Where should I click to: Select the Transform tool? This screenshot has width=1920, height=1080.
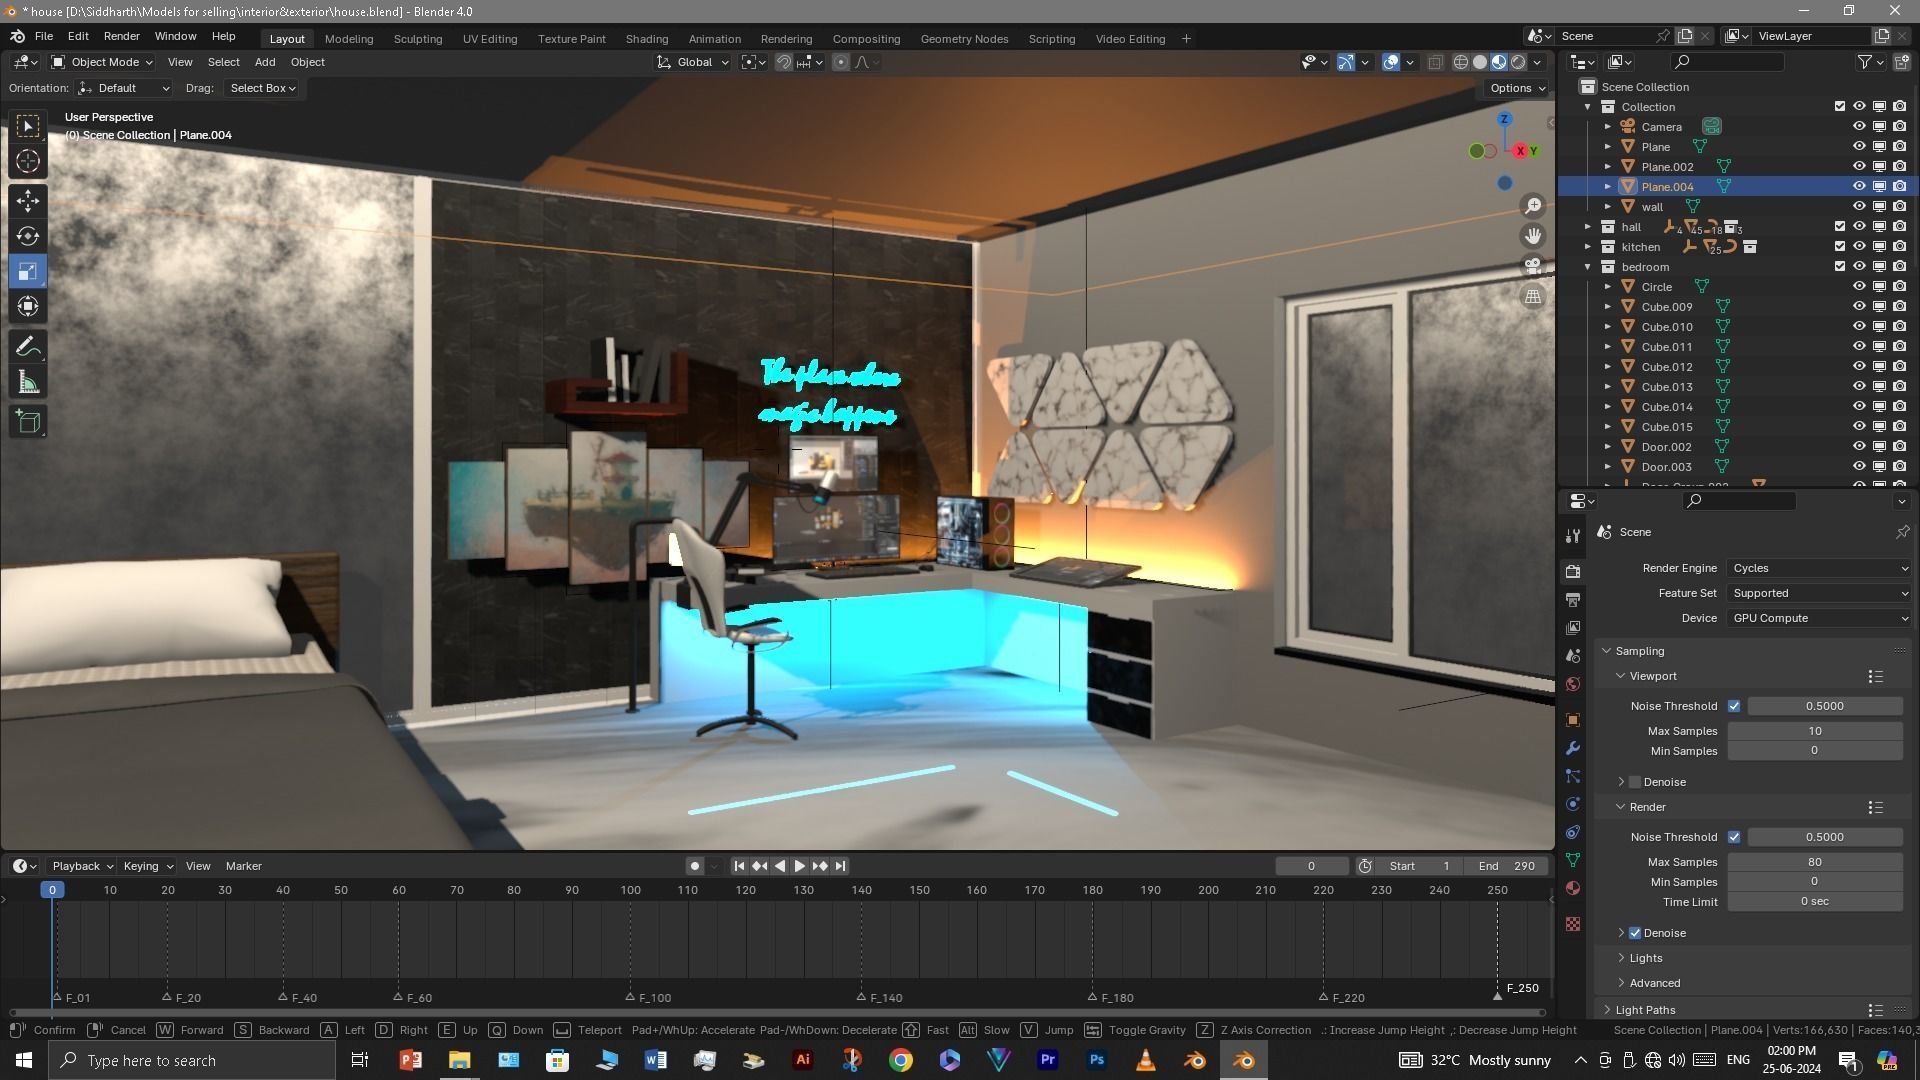pos(28,306)
